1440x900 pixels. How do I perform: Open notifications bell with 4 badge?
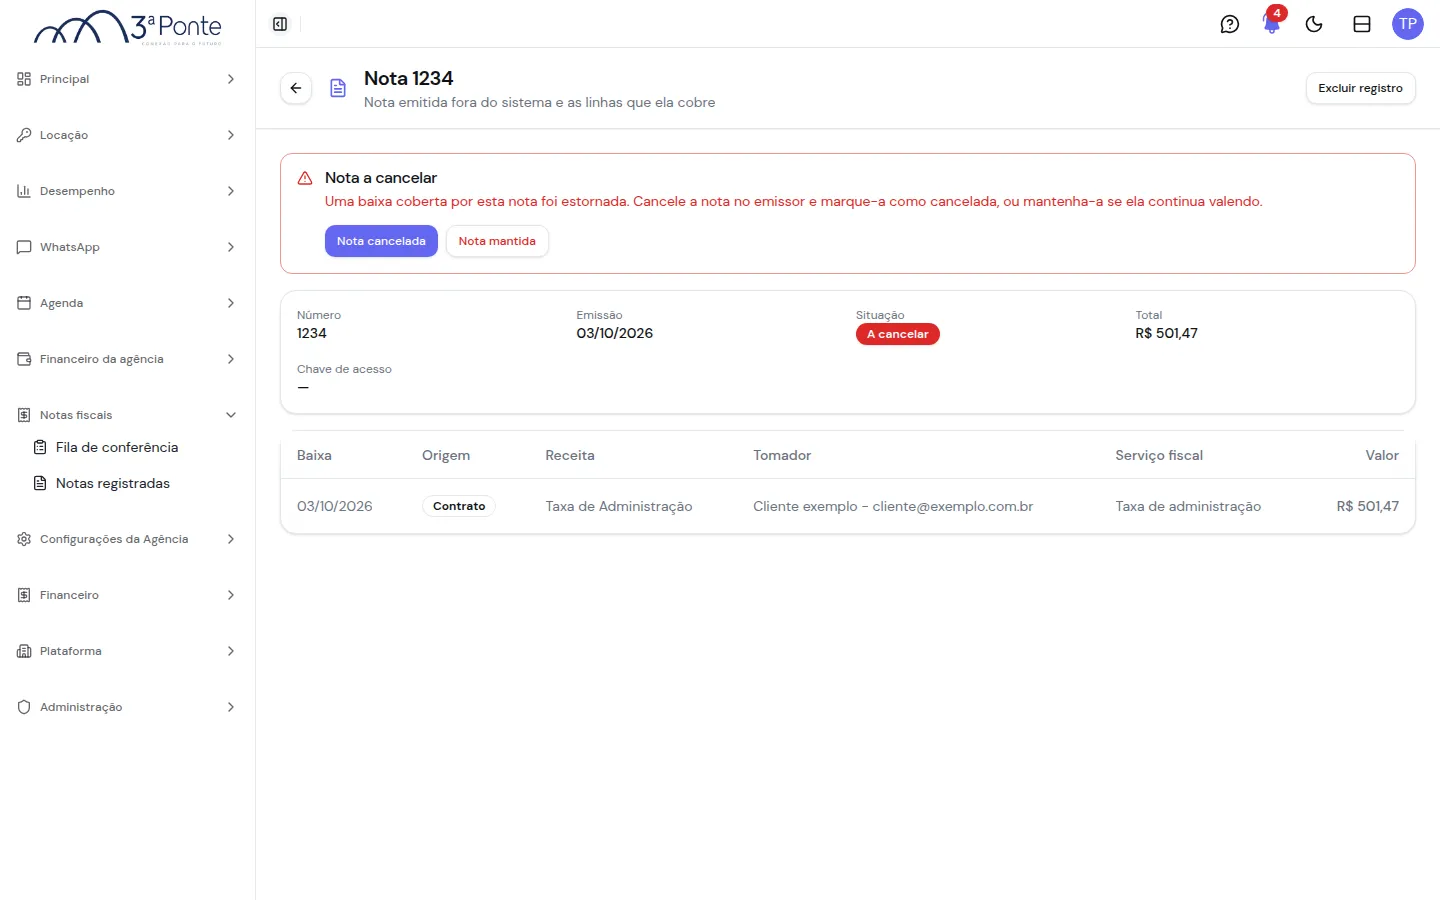click(1272, 24)
